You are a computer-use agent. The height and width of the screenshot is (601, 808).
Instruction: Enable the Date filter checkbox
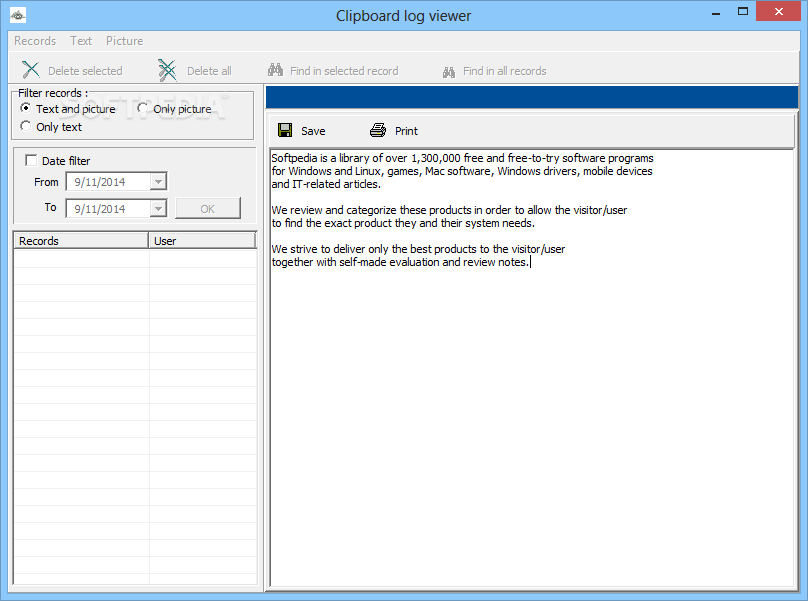(x=31, y=160)
